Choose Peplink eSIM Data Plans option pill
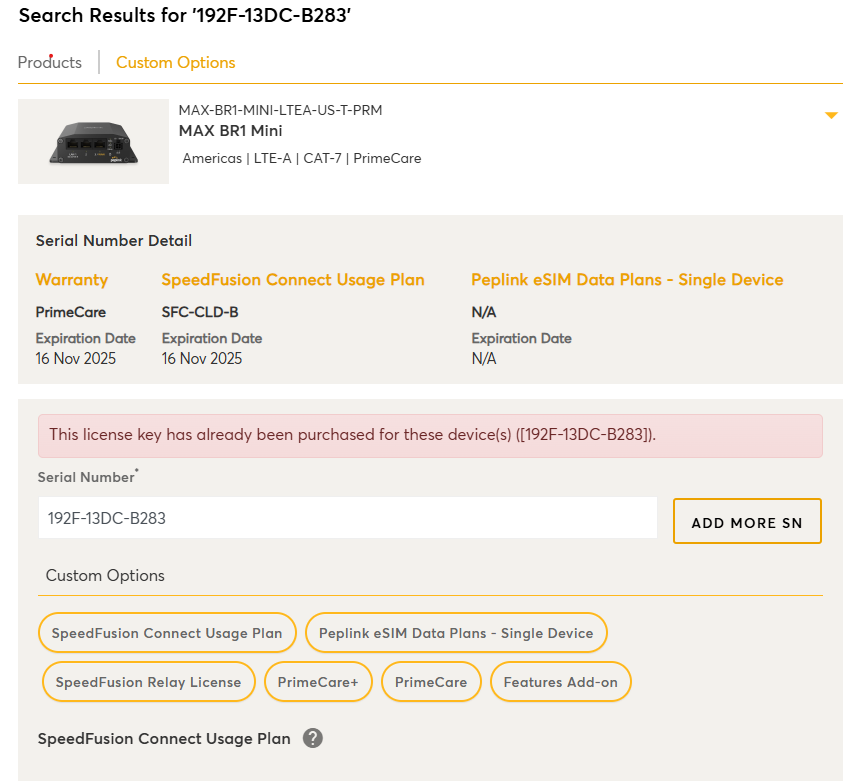 [456, 633]
